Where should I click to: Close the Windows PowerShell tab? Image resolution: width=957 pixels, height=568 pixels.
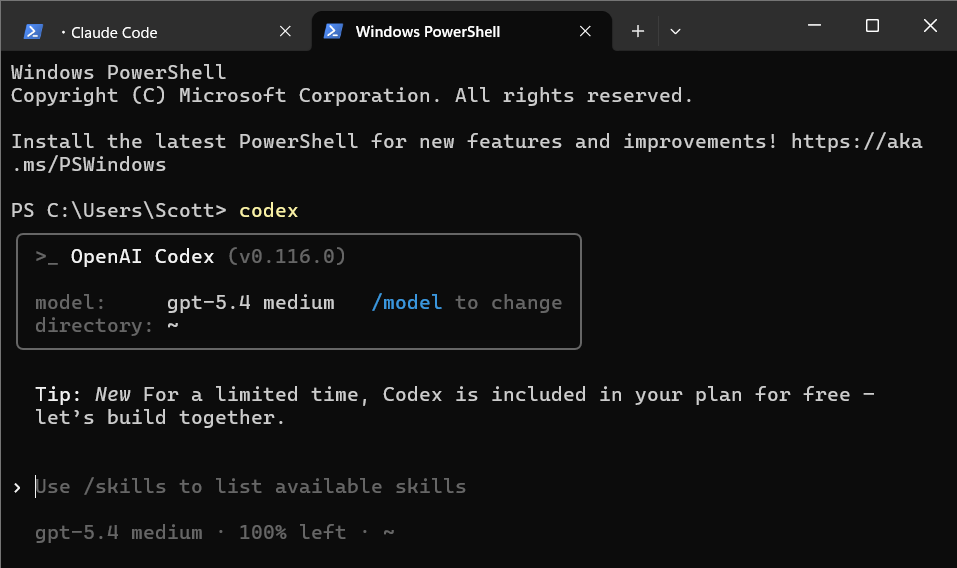click(585, 31)
